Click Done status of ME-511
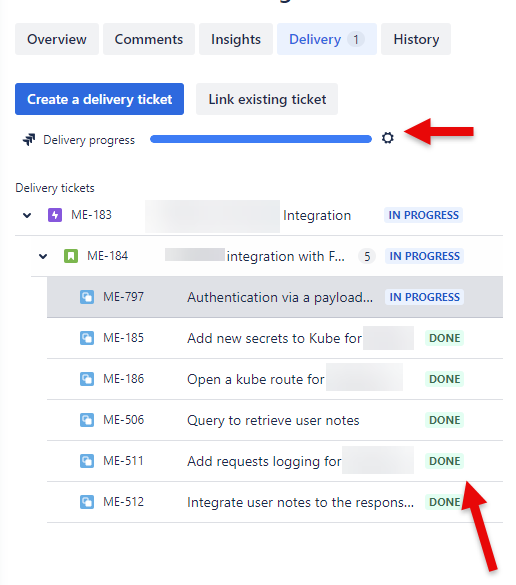Screen dimensions: 516x585 [444, 461]
